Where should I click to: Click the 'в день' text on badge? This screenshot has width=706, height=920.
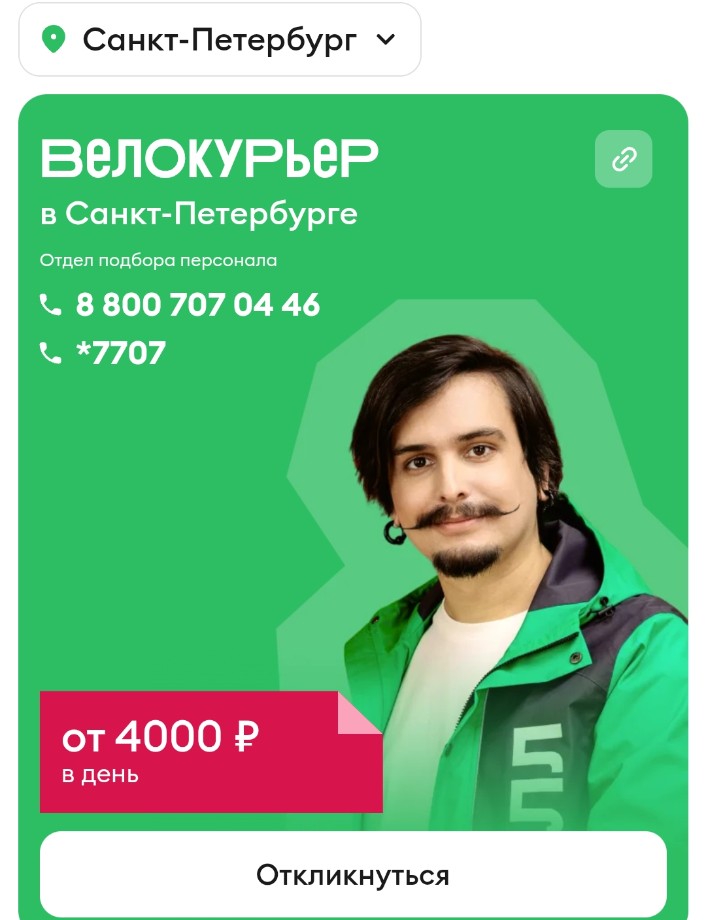pos(100,775)
